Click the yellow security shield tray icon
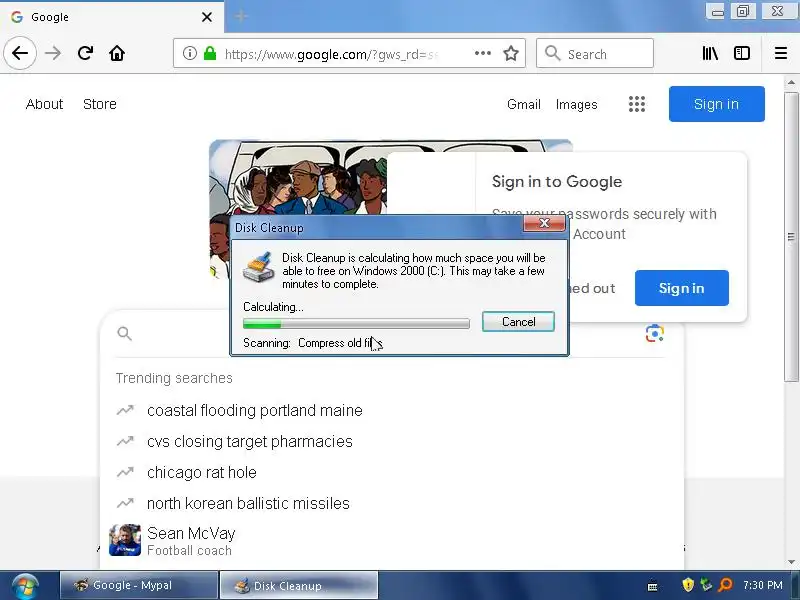This screenshot has height=600, width=800. point(688,585)
